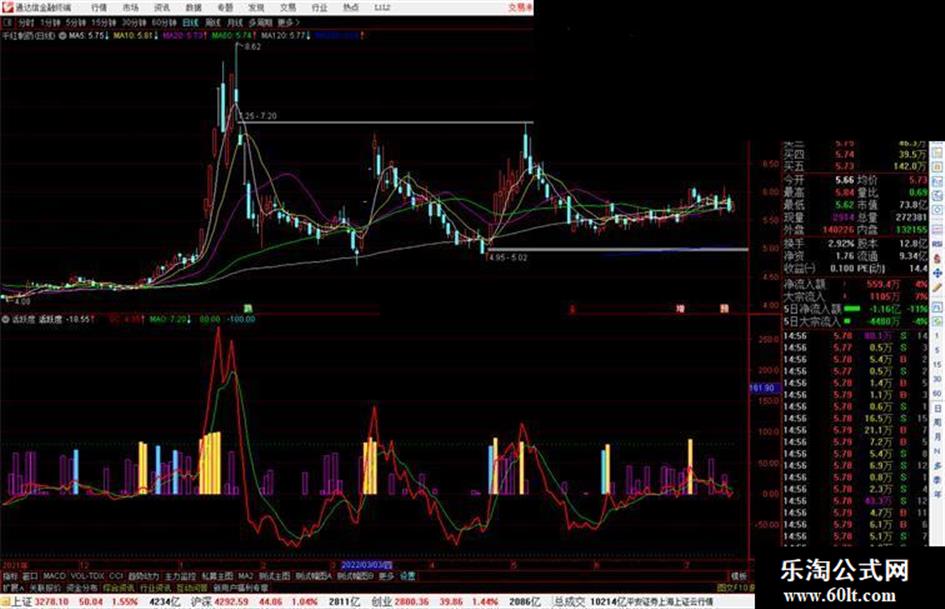
Task: Click the blue four-arrow move icon
Action: (x=938, y=273)
